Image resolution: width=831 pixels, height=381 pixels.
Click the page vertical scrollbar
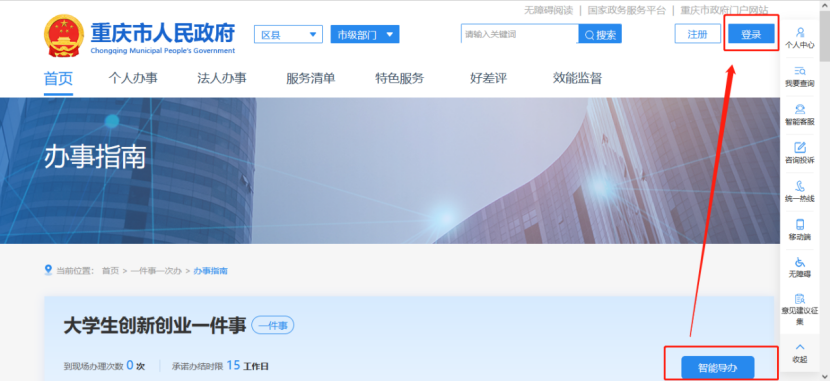click(x=825, y=191)
